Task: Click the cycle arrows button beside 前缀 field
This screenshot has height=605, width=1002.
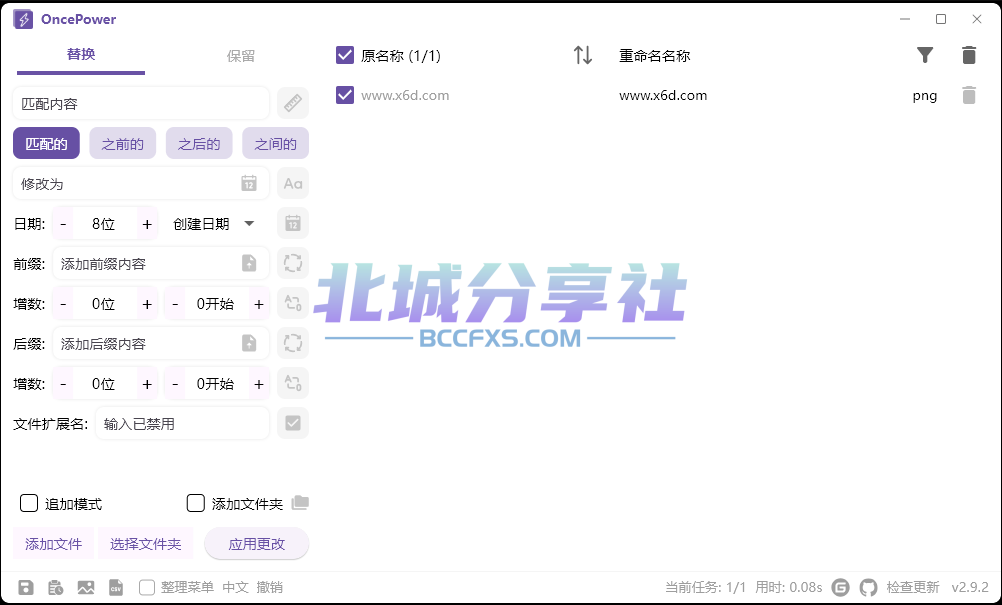Action: [293, 263]
